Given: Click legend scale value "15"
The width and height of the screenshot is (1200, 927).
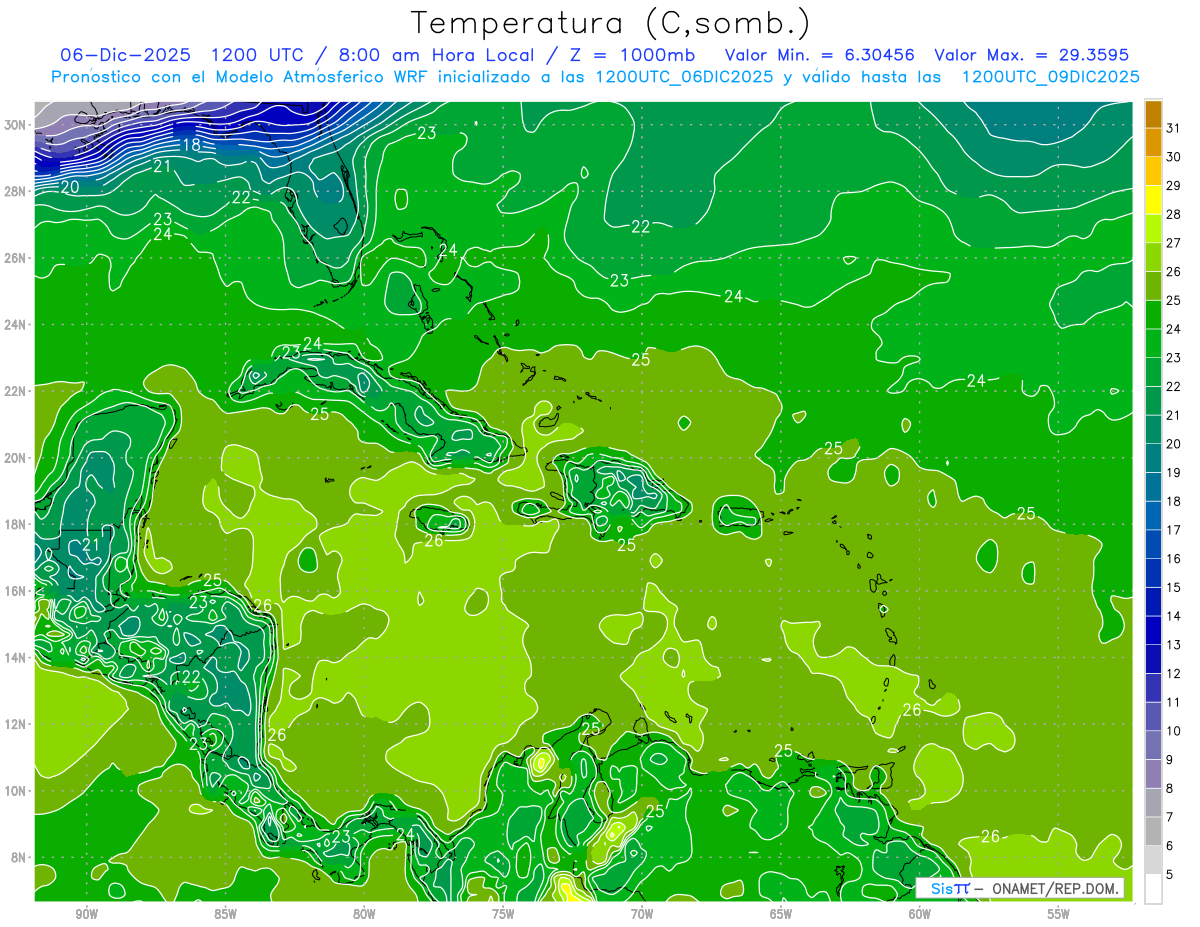Looking at the screenshot, I should 1174,587.
